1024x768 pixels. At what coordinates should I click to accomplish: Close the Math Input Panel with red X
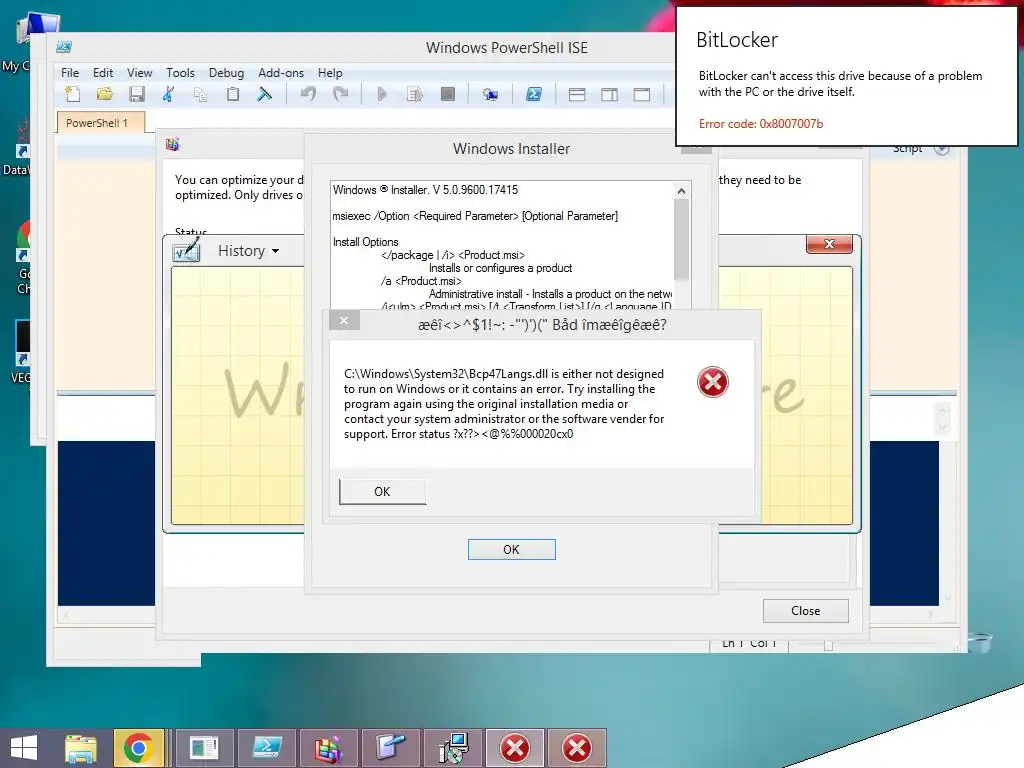click(x=829, y=244)
